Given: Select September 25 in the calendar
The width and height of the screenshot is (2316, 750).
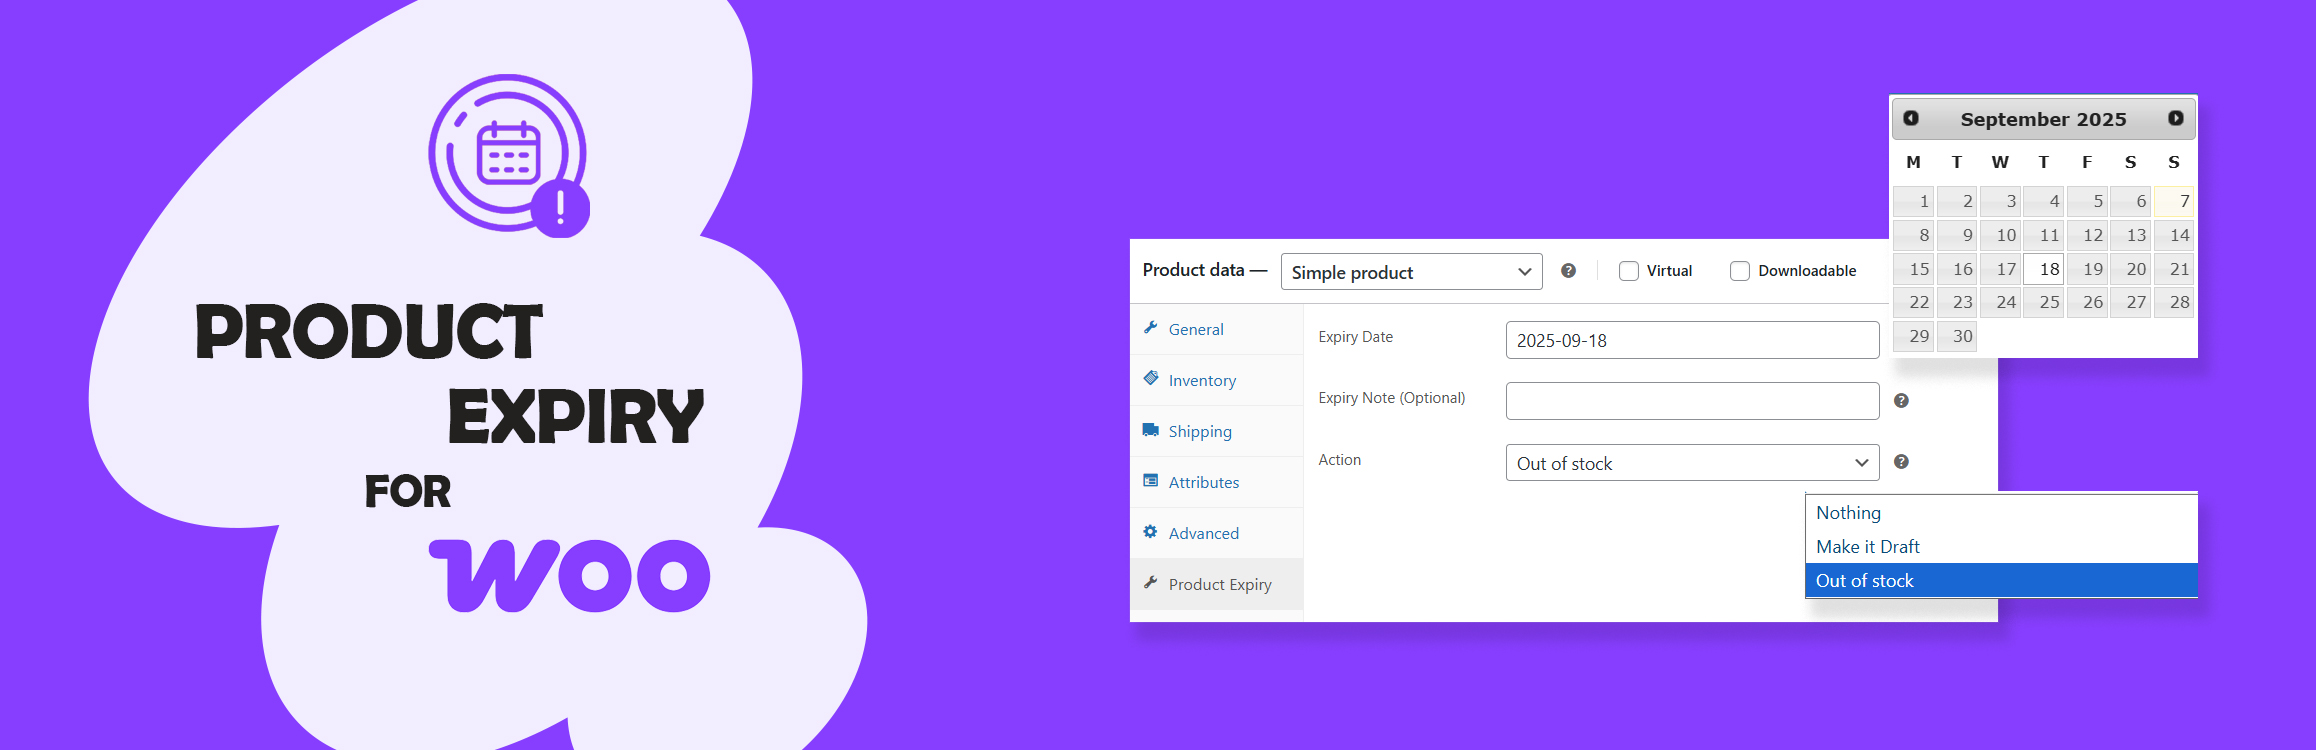Looking at the screenshot, I should 2044,302.
